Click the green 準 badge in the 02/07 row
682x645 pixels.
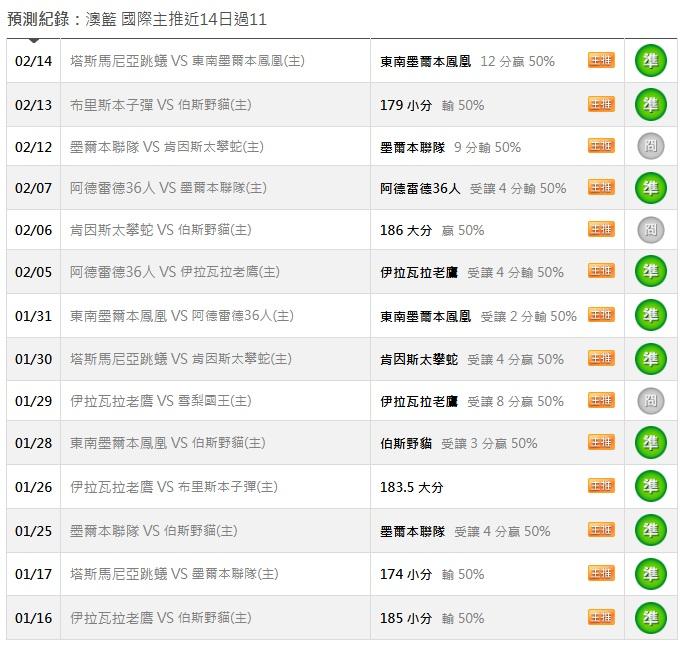[x=651, y=188]
